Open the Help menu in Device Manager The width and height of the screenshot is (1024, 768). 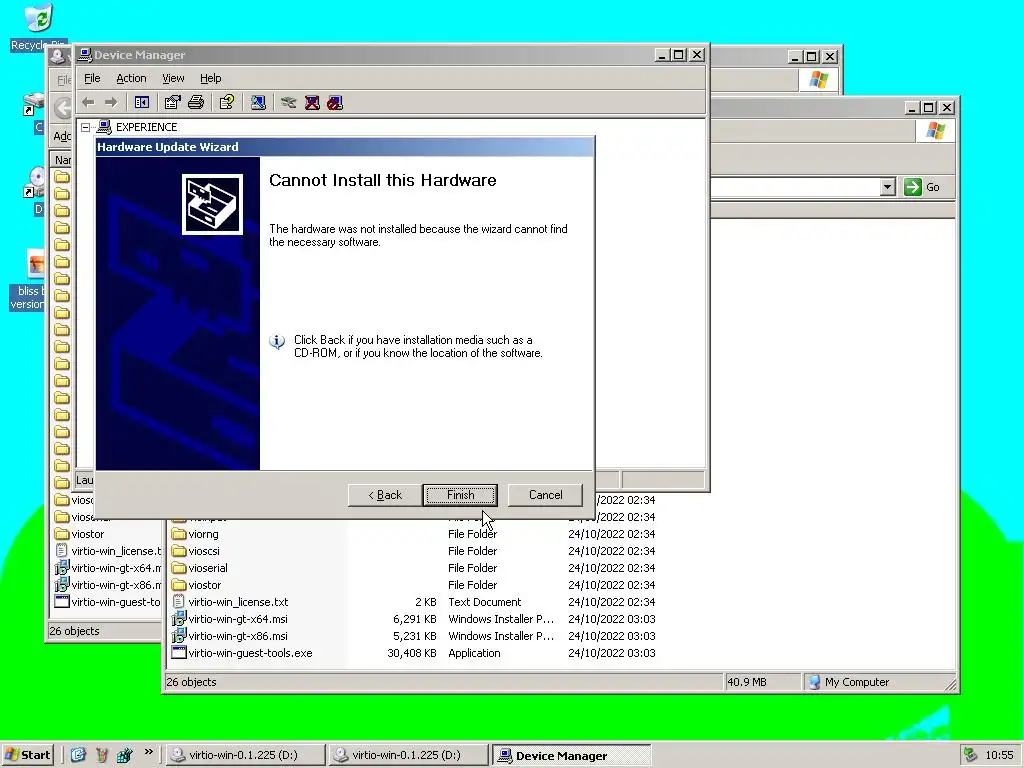pos(210,78)
